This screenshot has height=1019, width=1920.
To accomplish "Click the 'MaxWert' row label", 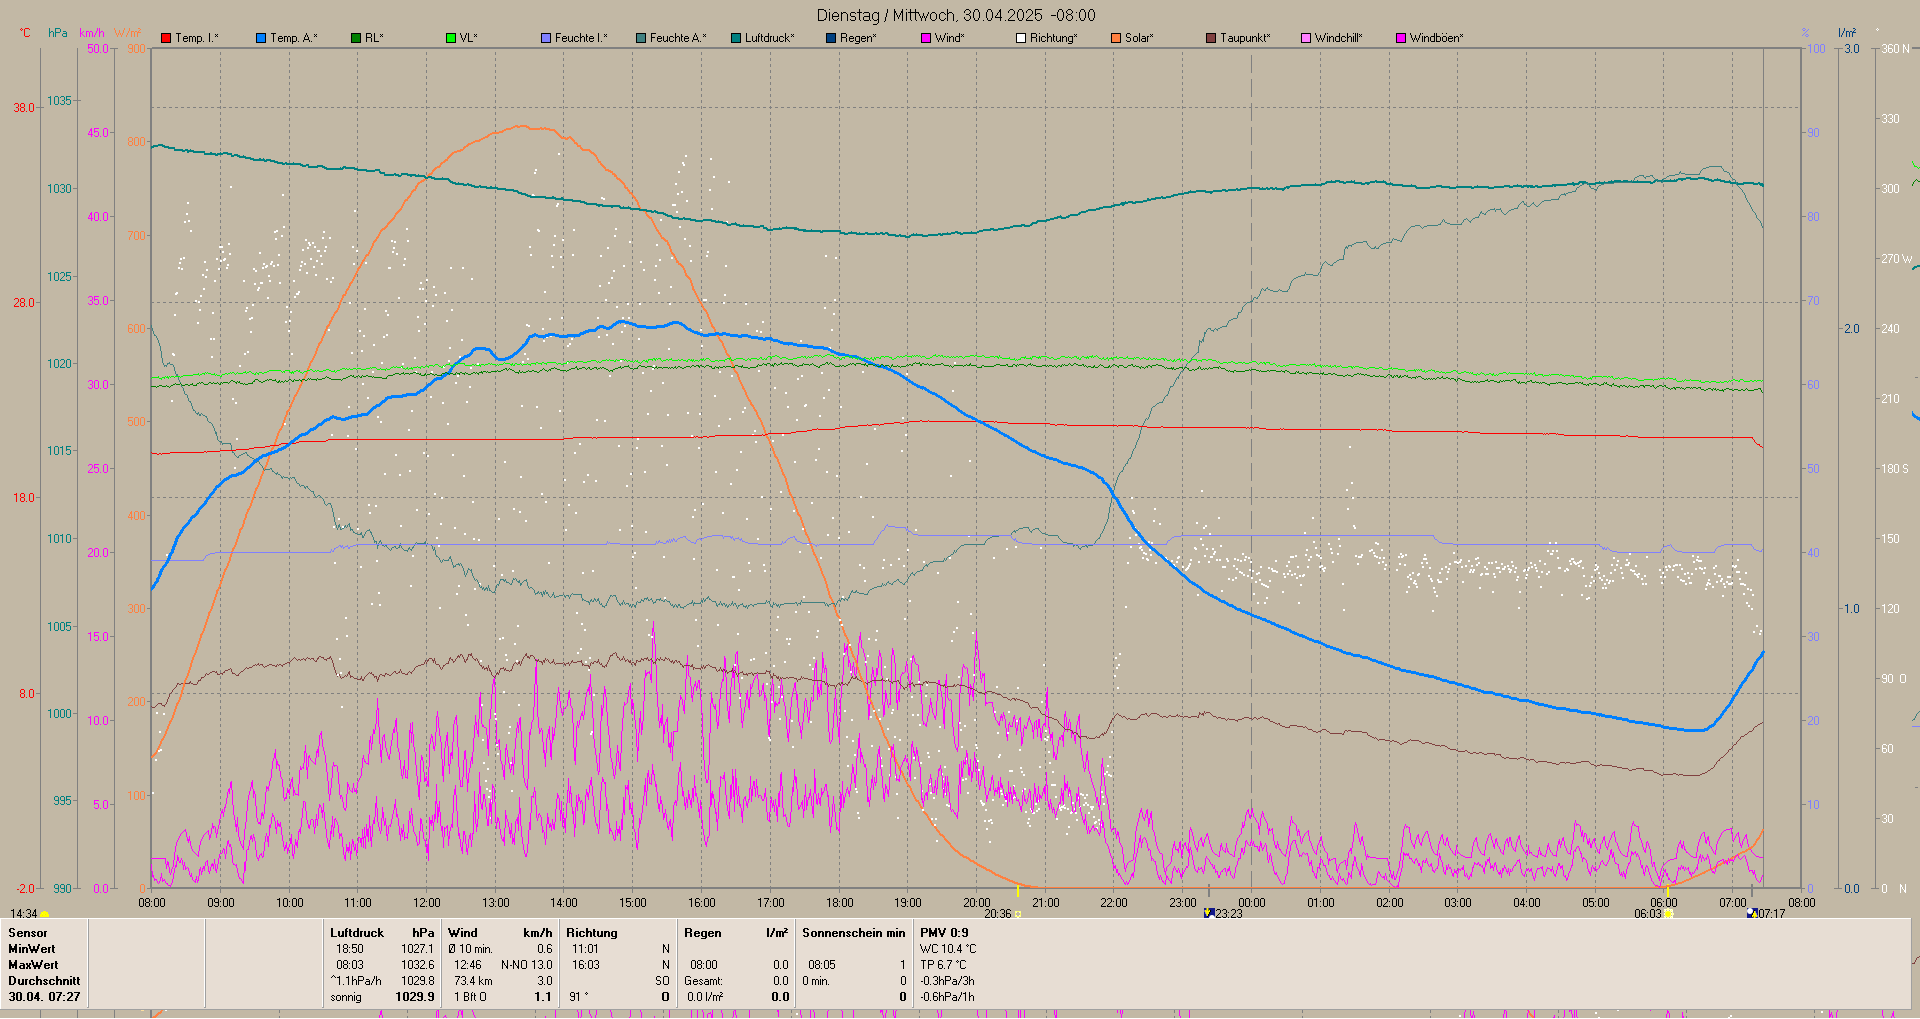I will 33,965.
